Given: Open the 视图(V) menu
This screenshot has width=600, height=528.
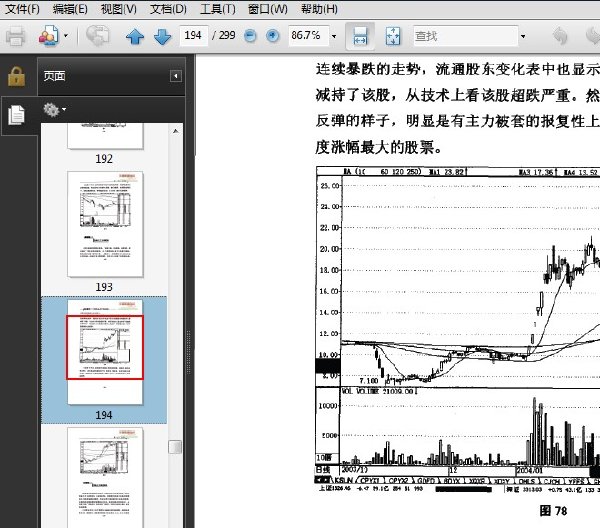Looking at the screenshot, I should tap(119, 9).
